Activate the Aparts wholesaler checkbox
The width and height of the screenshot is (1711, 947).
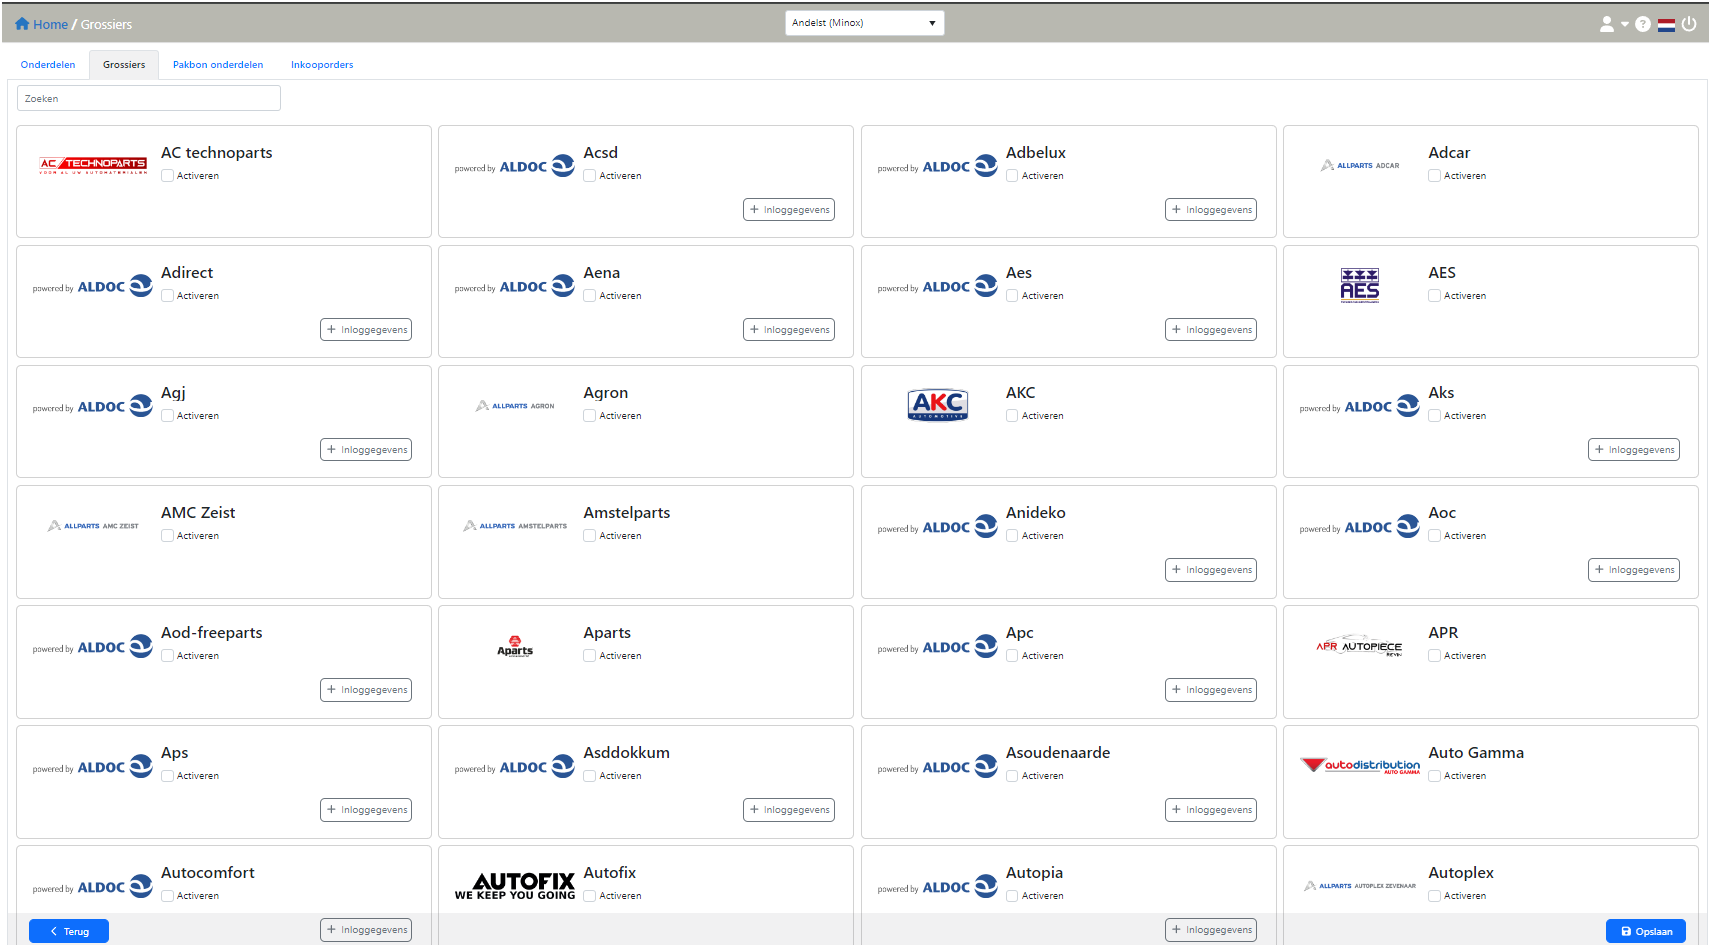[x=590, y=656]
